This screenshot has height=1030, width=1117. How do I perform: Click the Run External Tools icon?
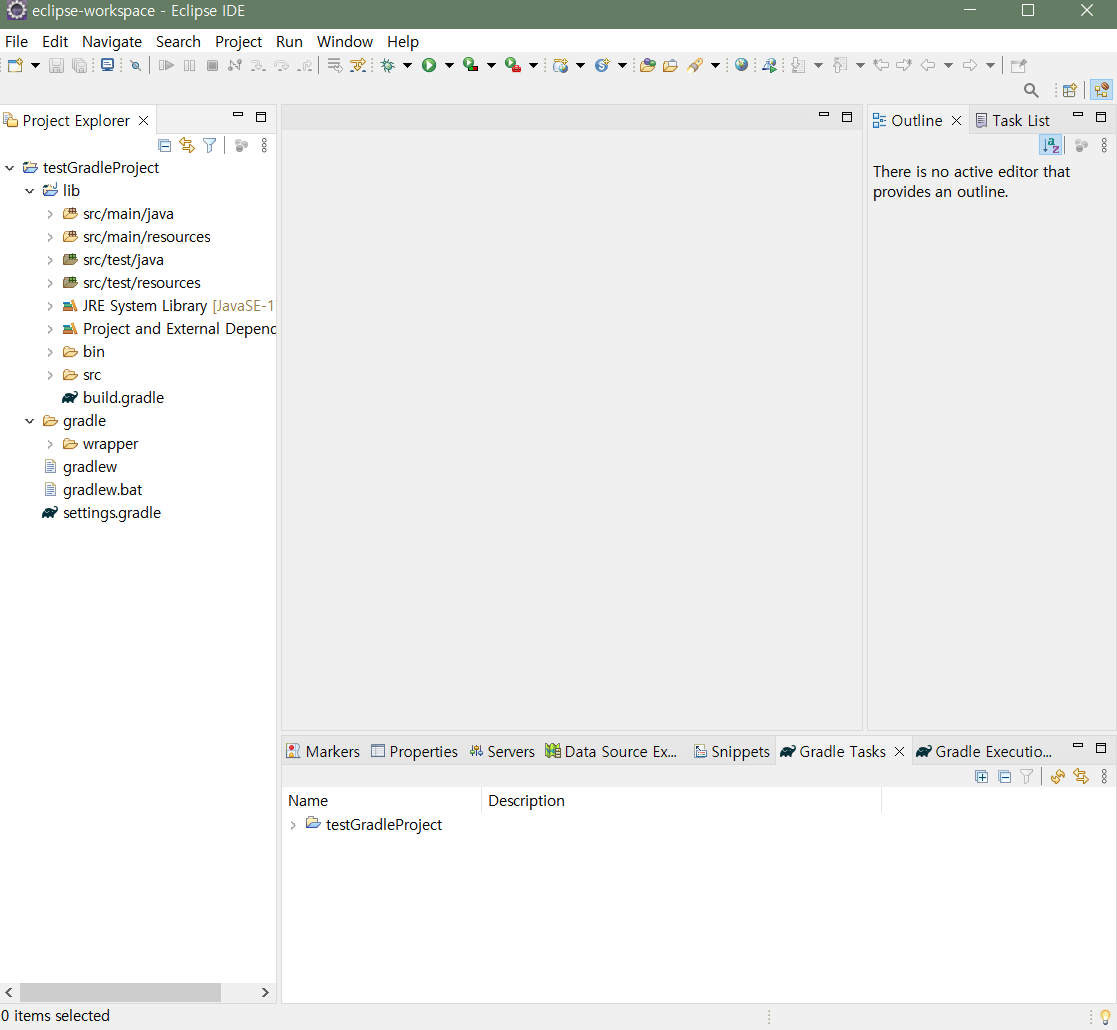pos(512,66)
